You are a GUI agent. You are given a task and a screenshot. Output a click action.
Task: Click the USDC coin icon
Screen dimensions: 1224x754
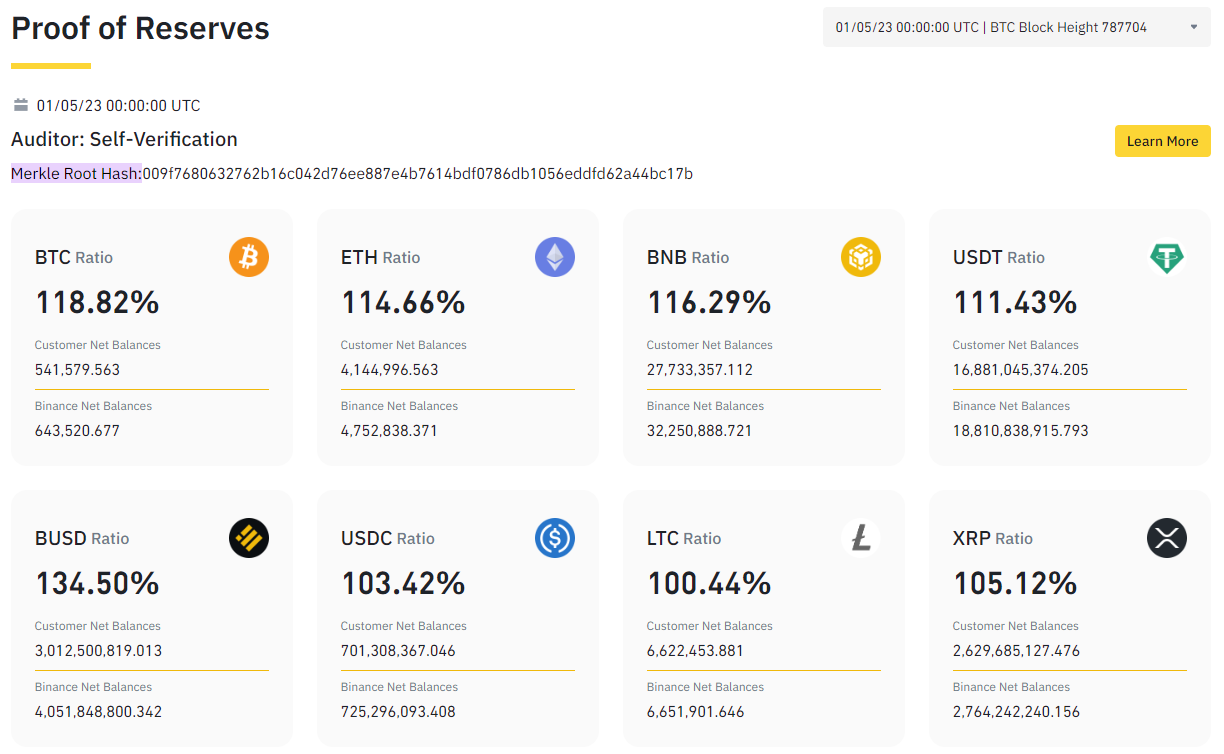pyautogui.click(x=555, y=538)
